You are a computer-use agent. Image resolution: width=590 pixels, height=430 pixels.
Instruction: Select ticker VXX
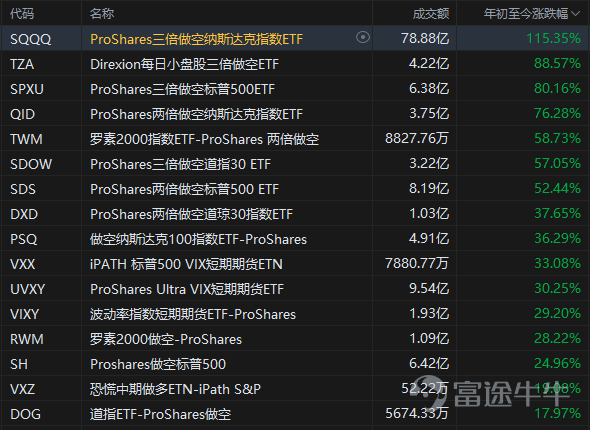23,264
